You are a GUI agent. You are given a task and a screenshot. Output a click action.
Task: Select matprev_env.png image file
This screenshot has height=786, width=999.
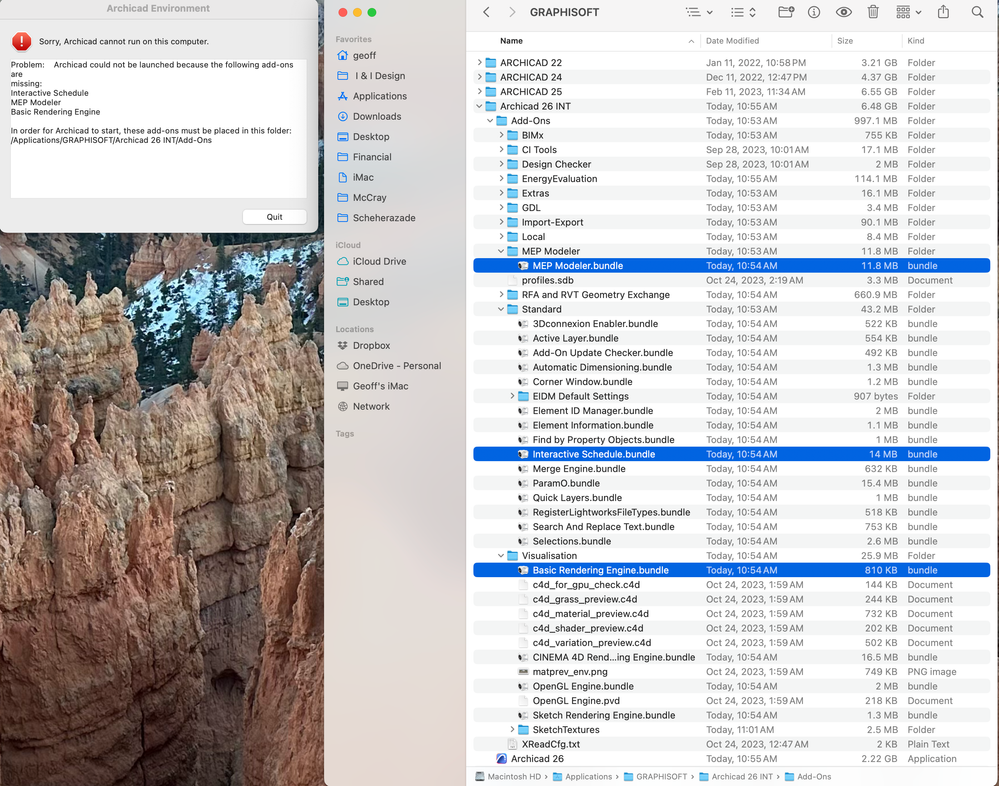click(731, 672)
